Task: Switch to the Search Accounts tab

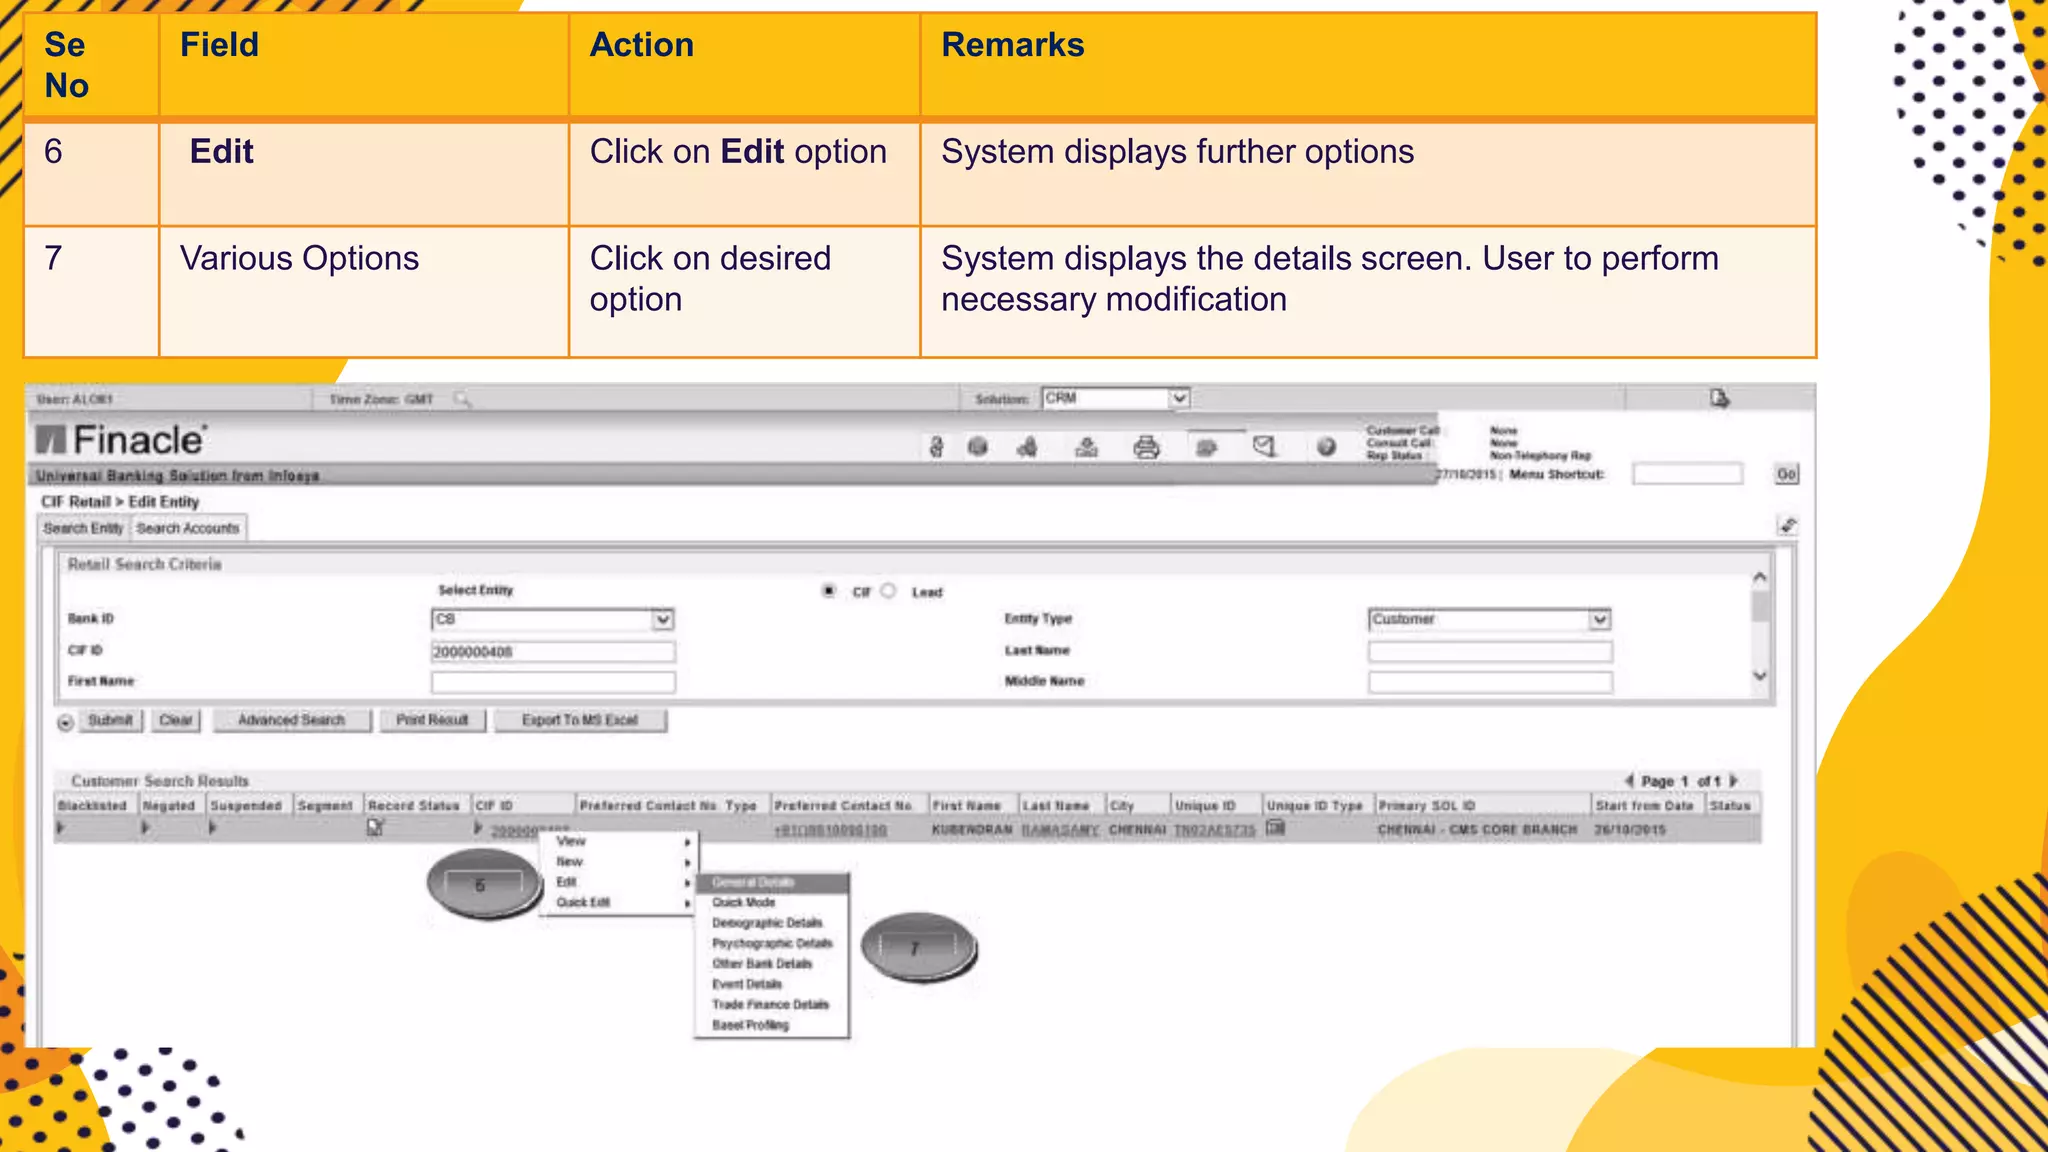Action: [x=188, y=528]
